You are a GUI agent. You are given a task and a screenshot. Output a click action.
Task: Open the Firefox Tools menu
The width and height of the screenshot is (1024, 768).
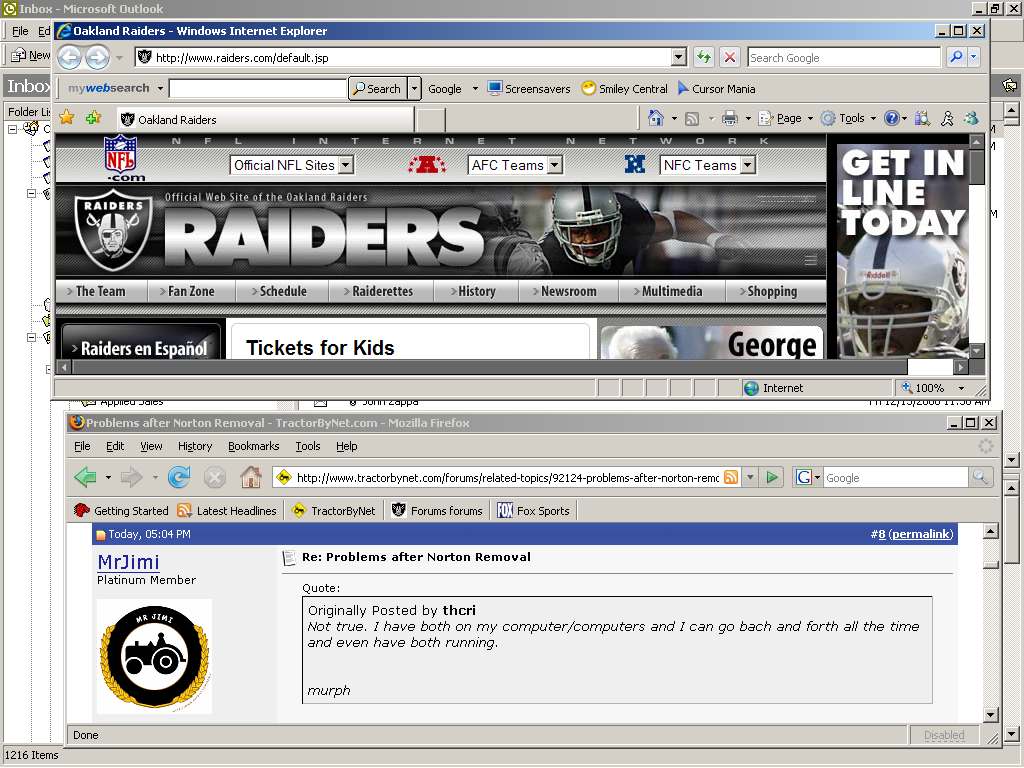[308, 446]
